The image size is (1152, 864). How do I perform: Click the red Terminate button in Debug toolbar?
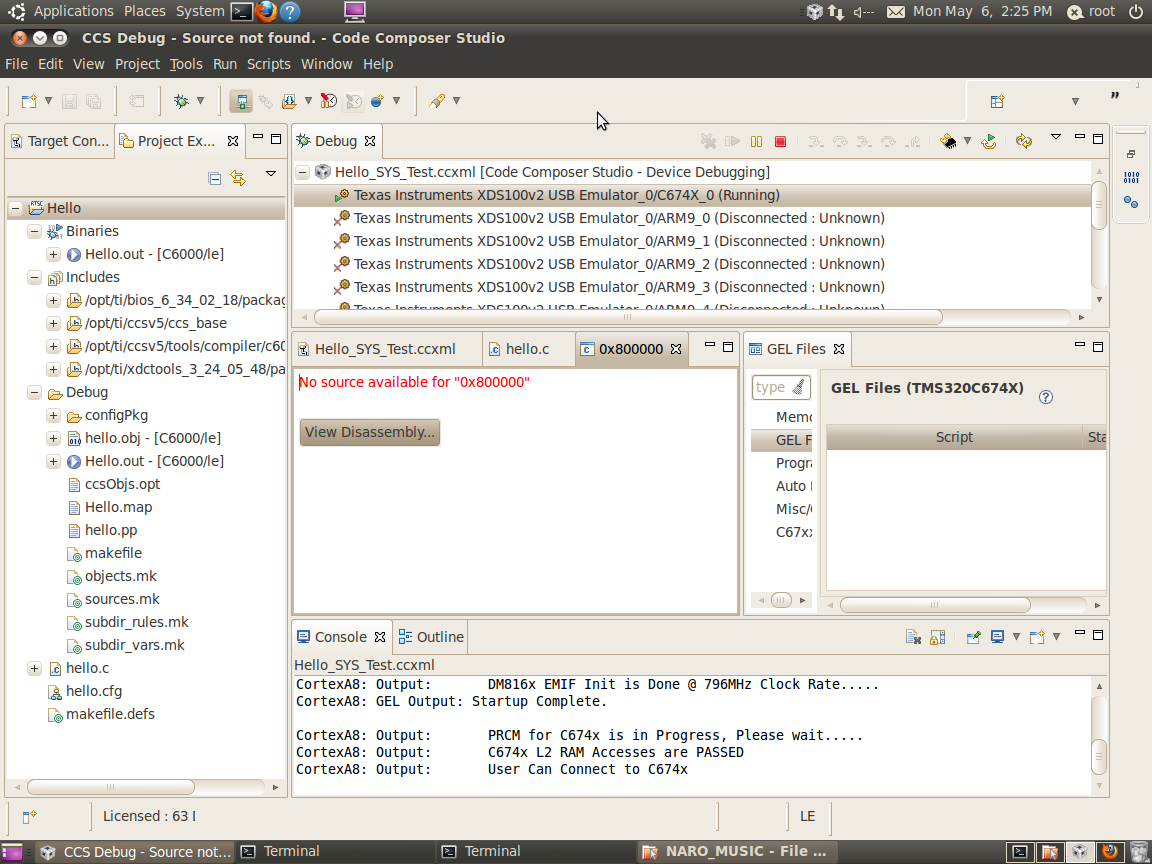tap(781, 142)
